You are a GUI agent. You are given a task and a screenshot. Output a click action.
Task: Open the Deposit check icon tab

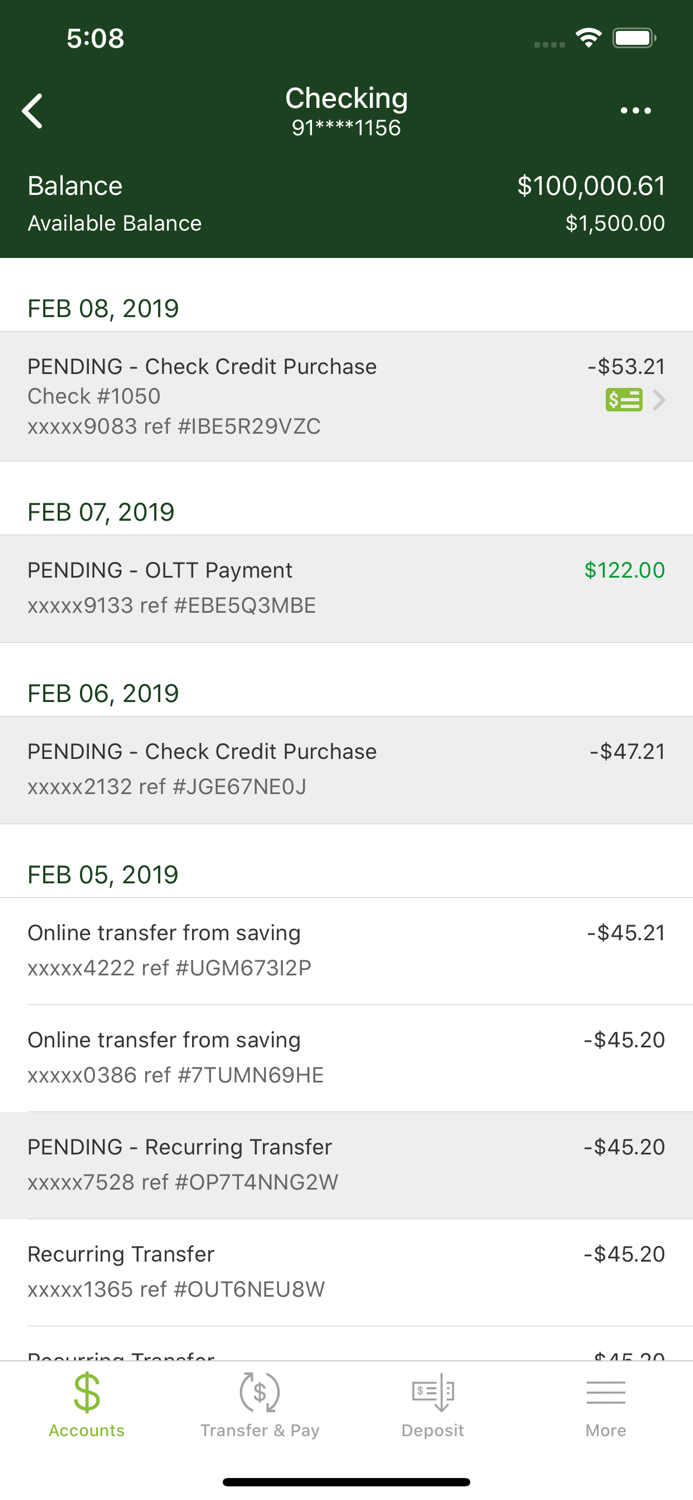click(433, 1405)
